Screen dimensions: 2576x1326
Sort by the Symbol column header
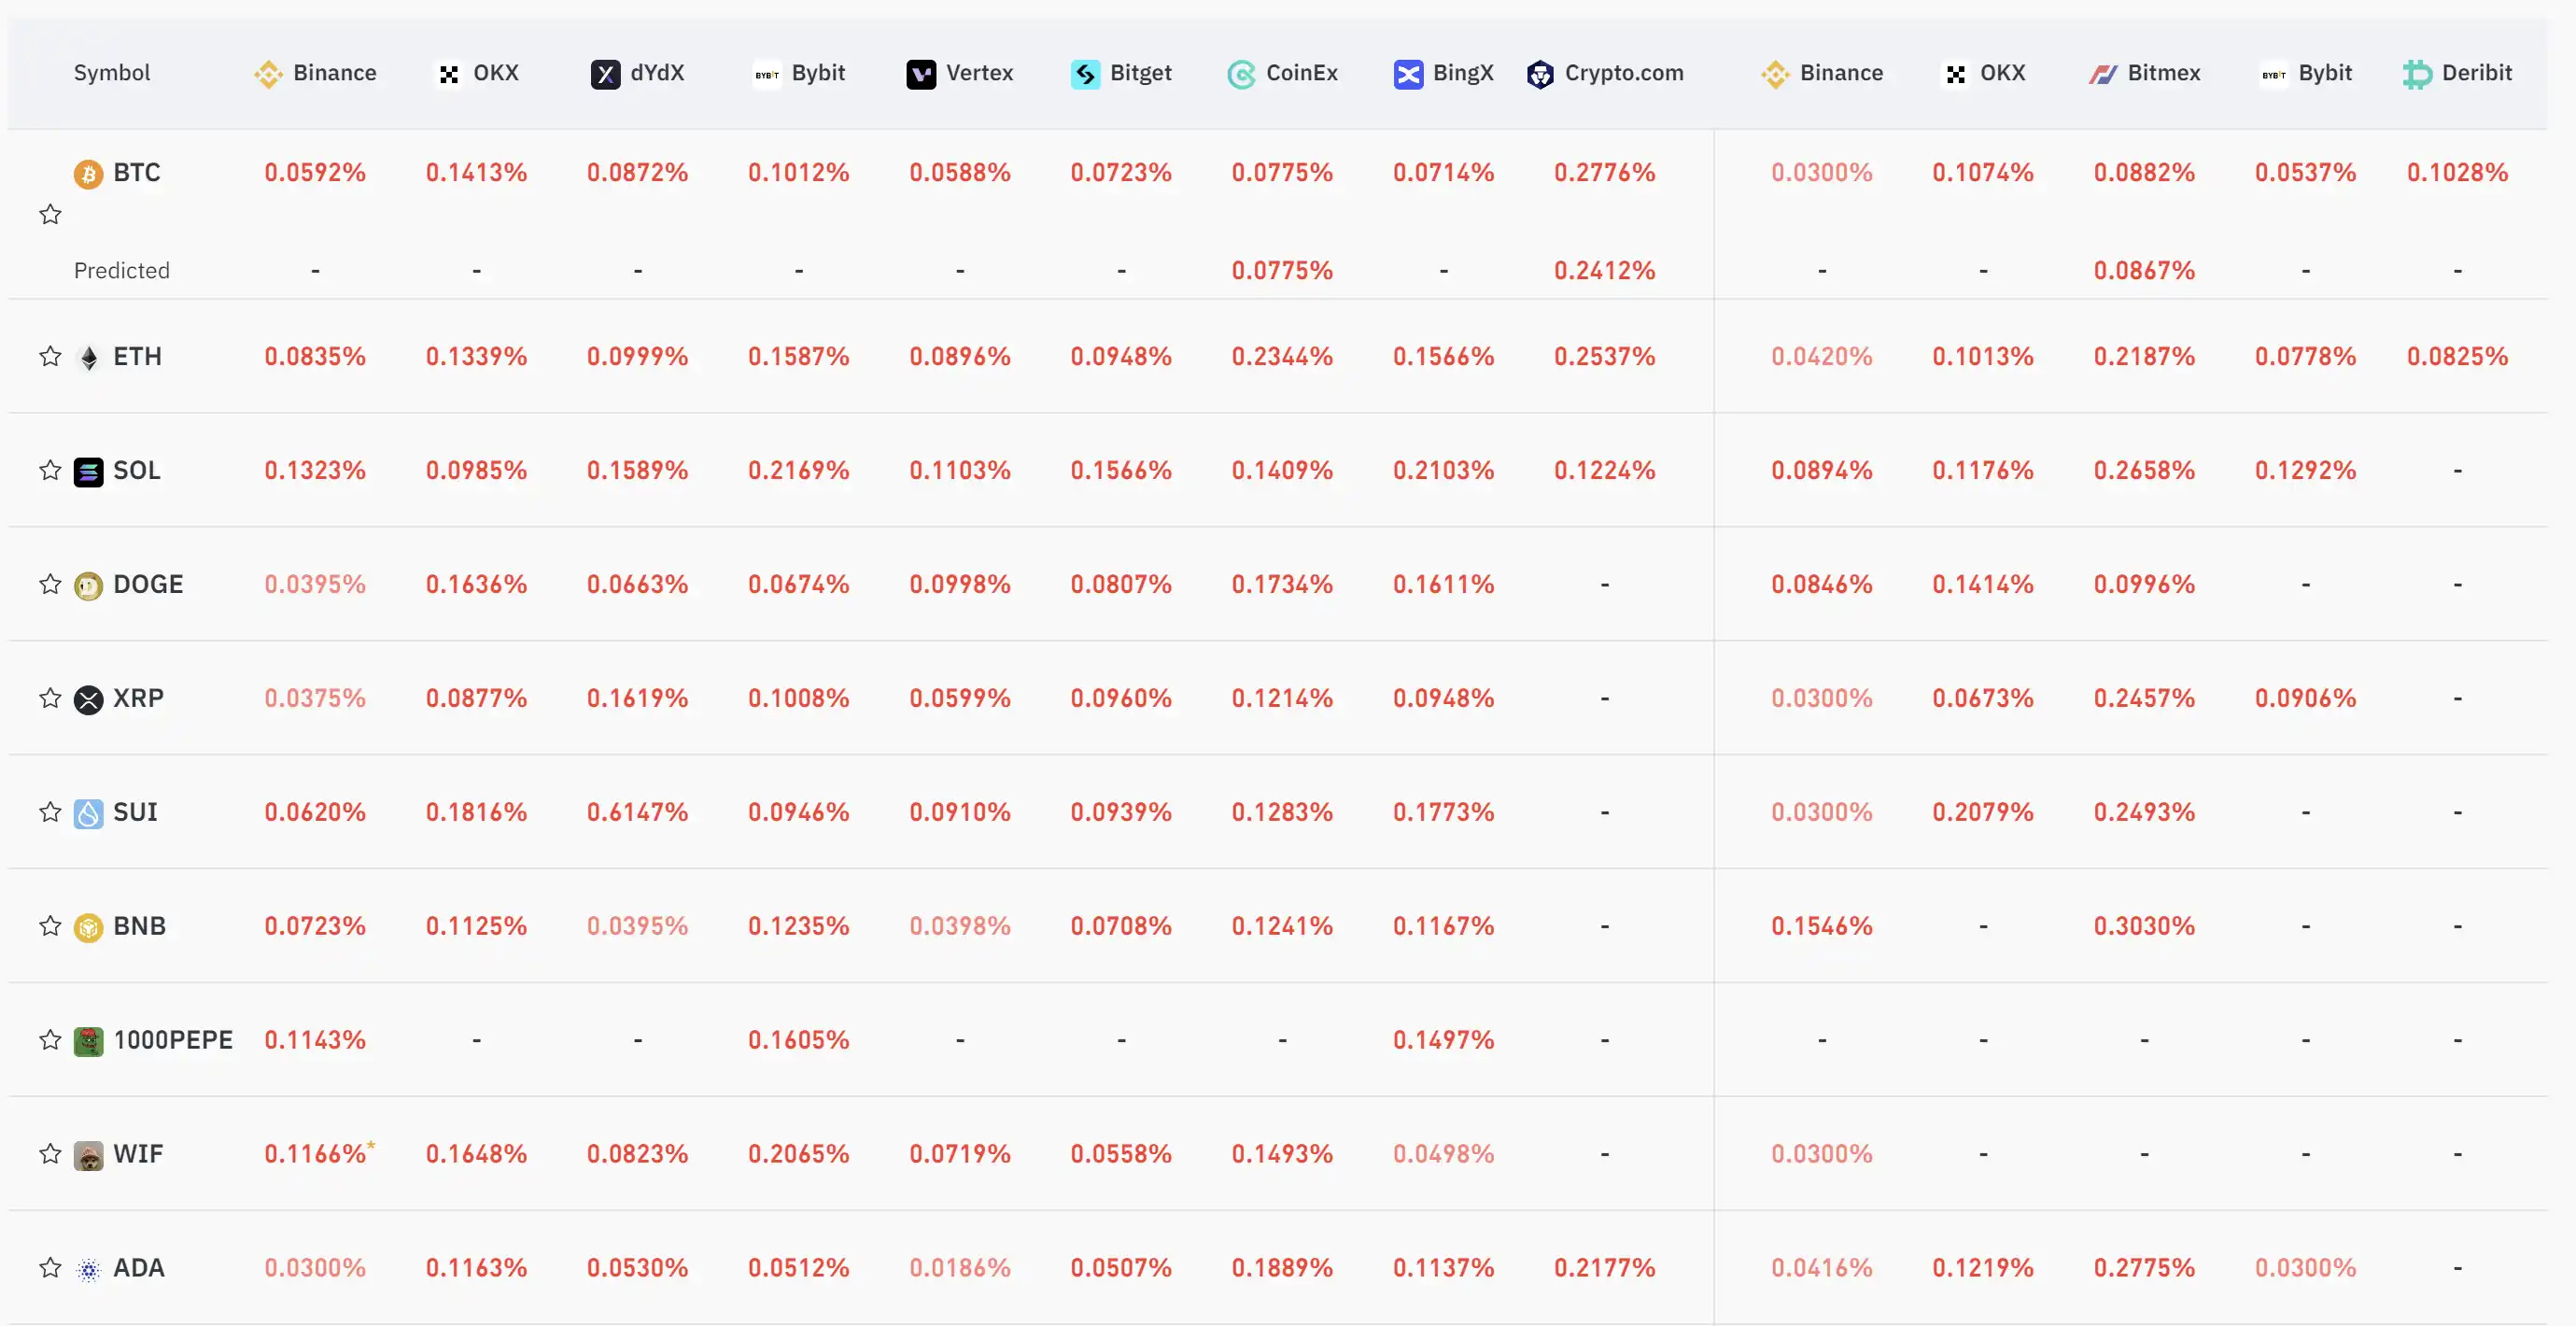point(112,73)
